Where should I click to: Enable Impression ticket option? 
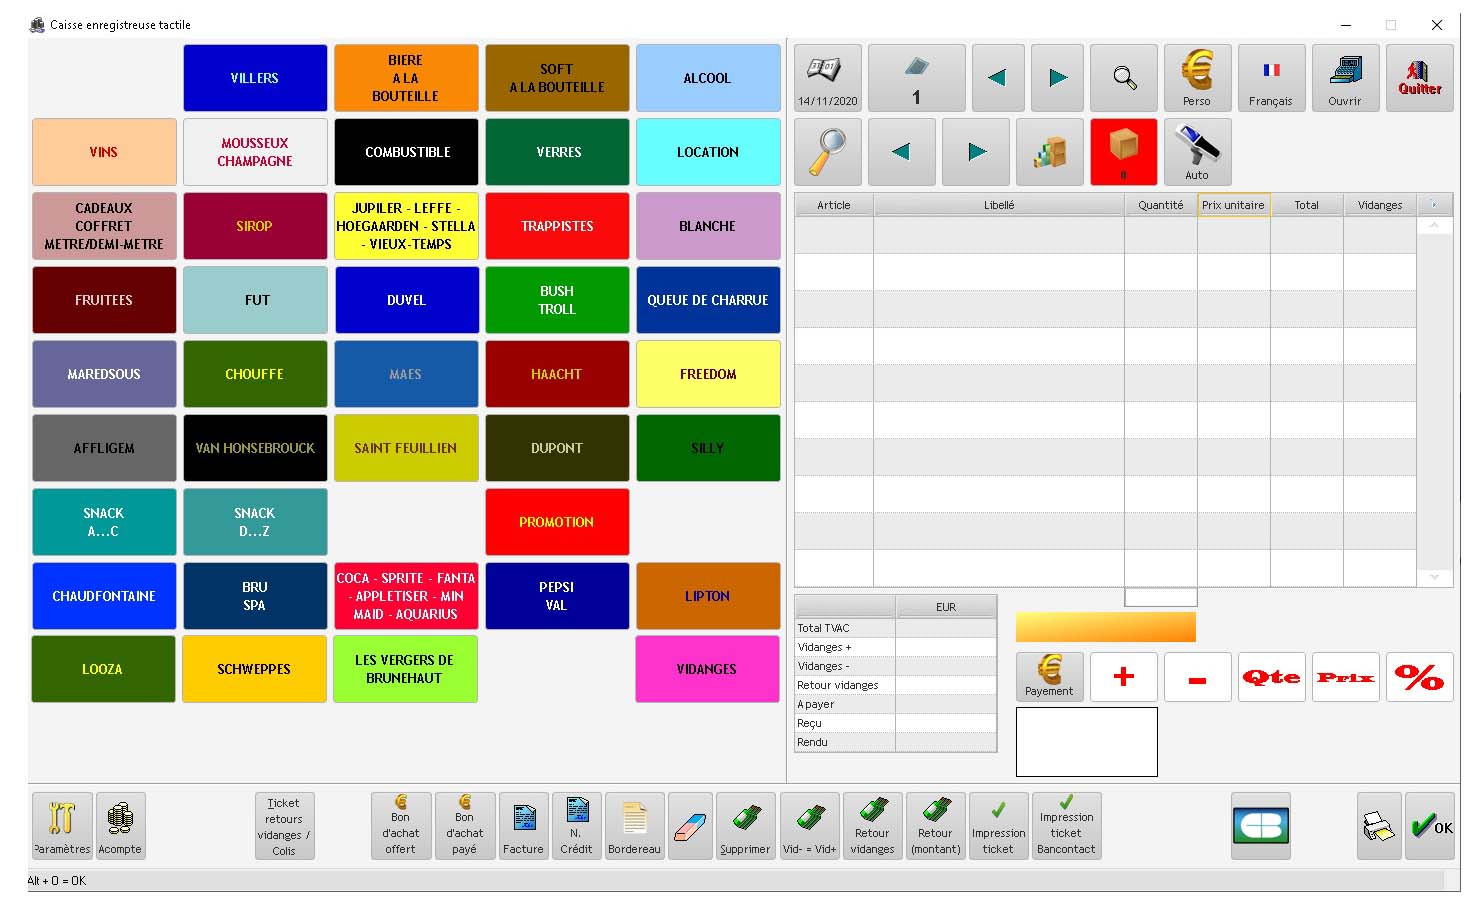[x=999, y=826]
